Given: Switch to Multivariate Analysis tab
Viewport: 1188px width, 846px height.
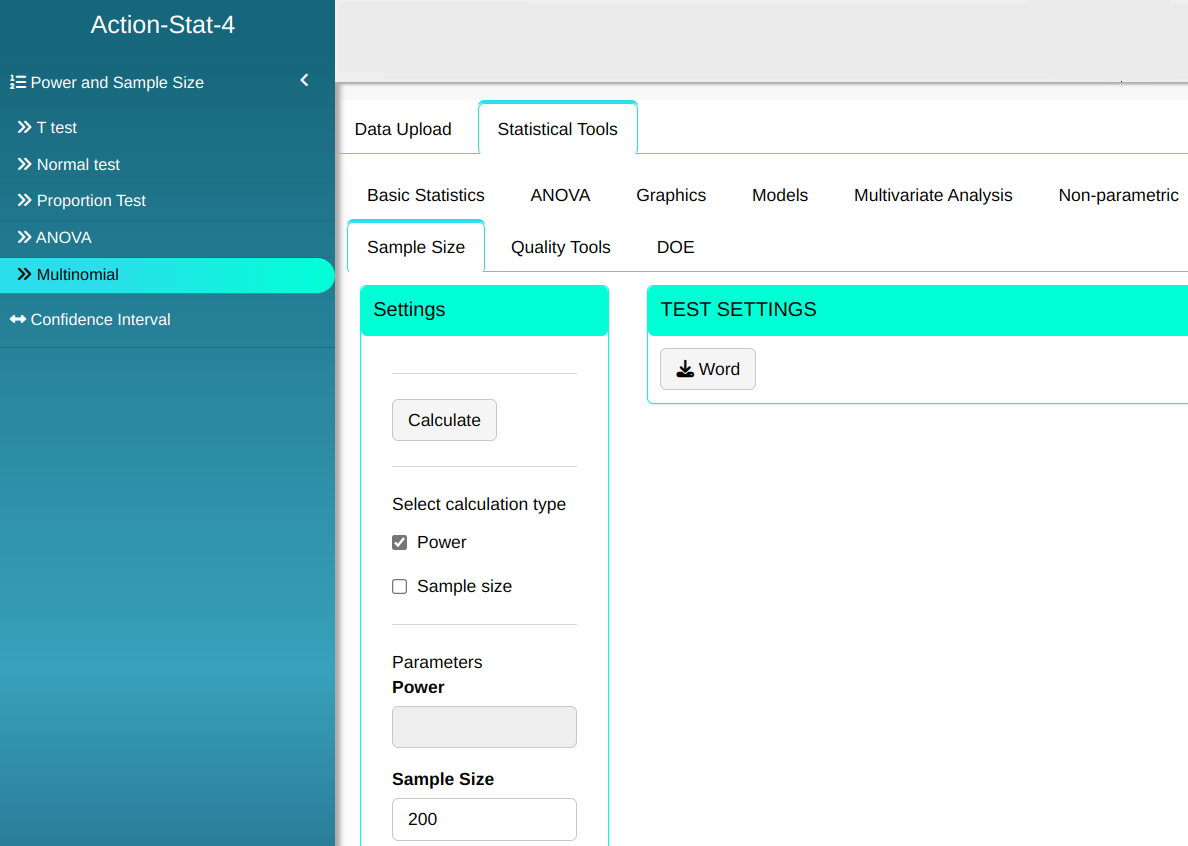Looking at the screenshot, I should 933,195.
